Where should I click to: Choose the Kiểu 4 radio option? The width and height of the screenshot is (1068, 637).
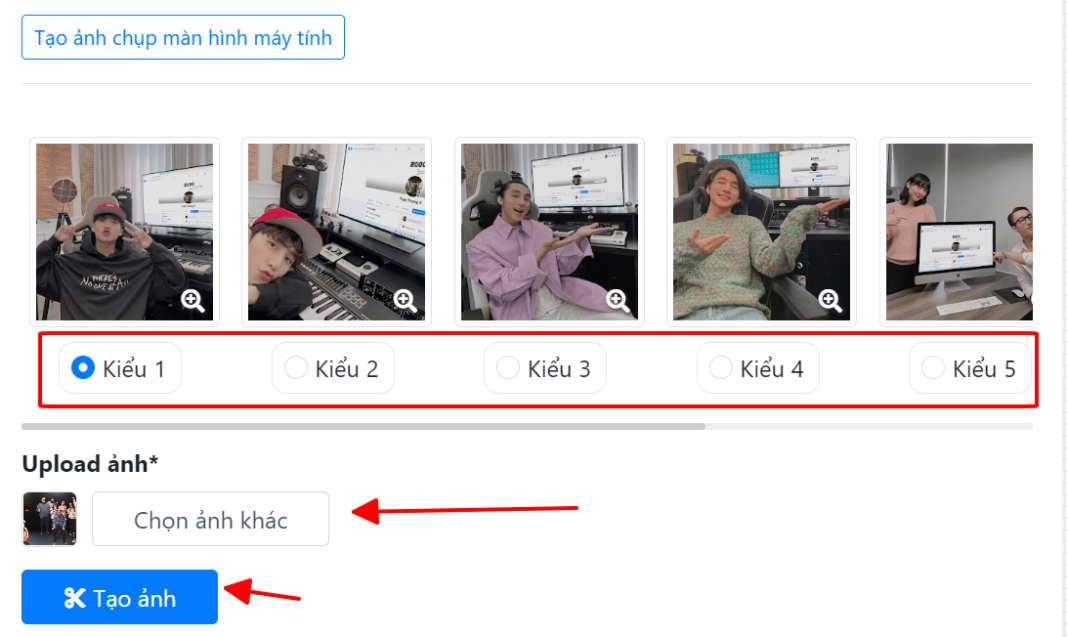[721, 368]
